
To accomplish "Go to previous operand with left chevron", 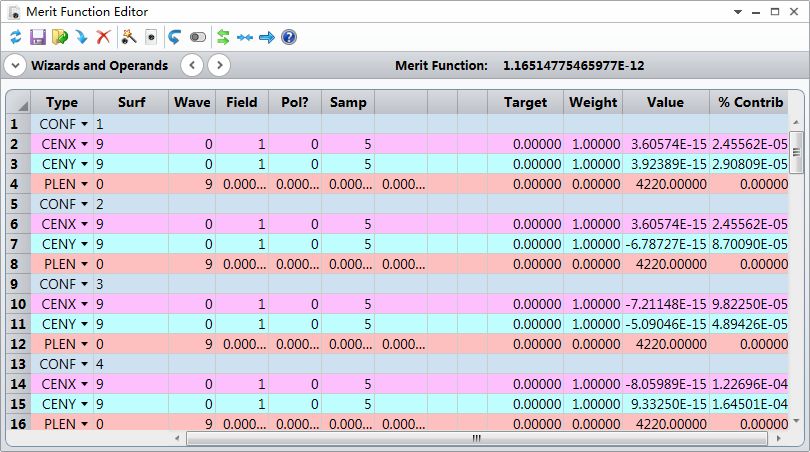I will [192, 65].
